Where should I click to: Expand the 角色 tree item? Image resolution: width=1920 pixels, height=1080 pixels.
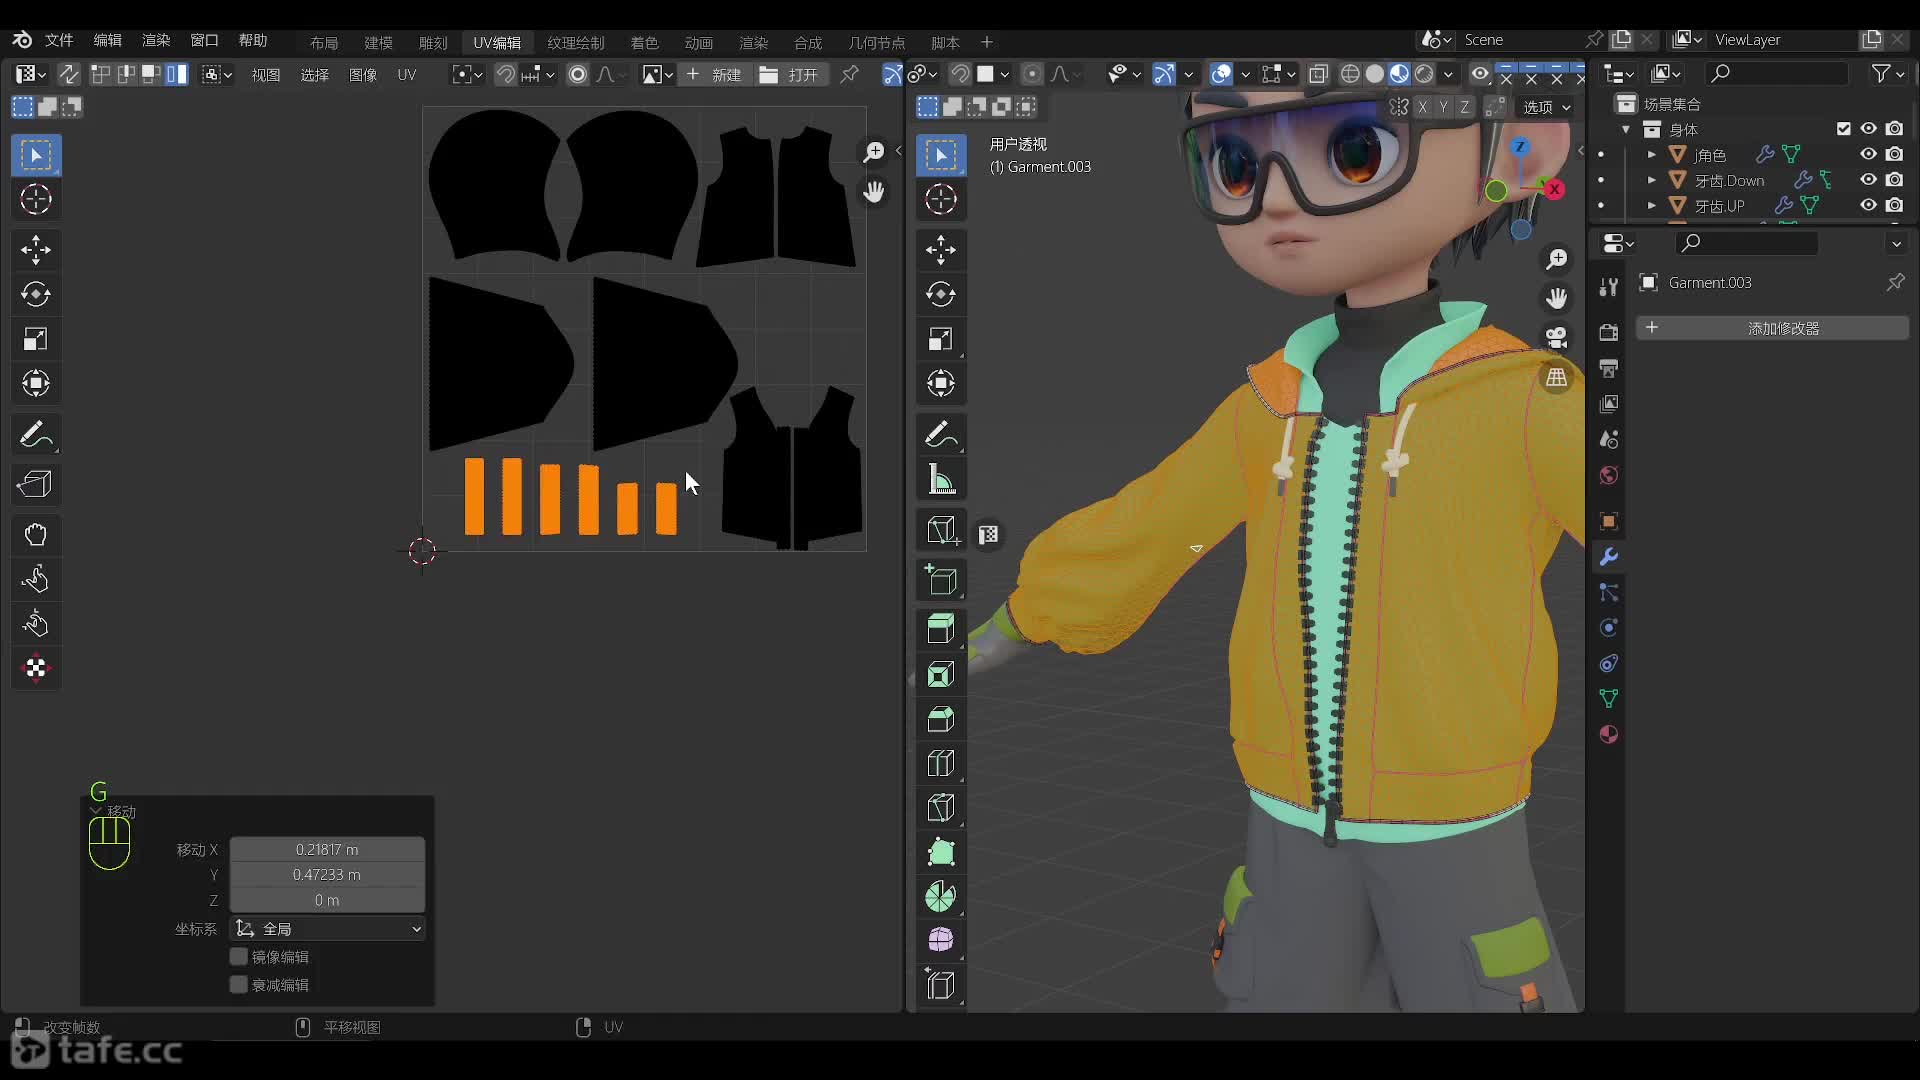pyautogui.click(x=1652, y=154)
